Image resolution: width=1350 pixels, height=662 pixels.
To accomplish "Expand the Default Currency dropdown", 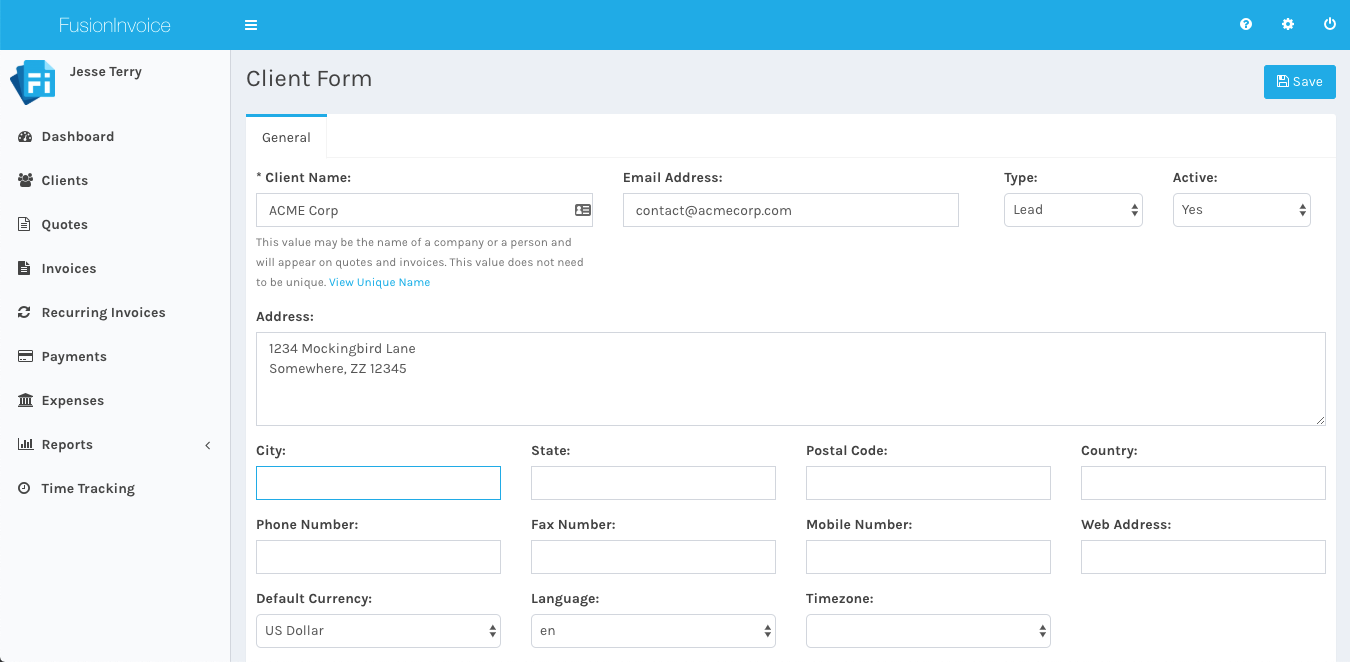I will 378,631.
